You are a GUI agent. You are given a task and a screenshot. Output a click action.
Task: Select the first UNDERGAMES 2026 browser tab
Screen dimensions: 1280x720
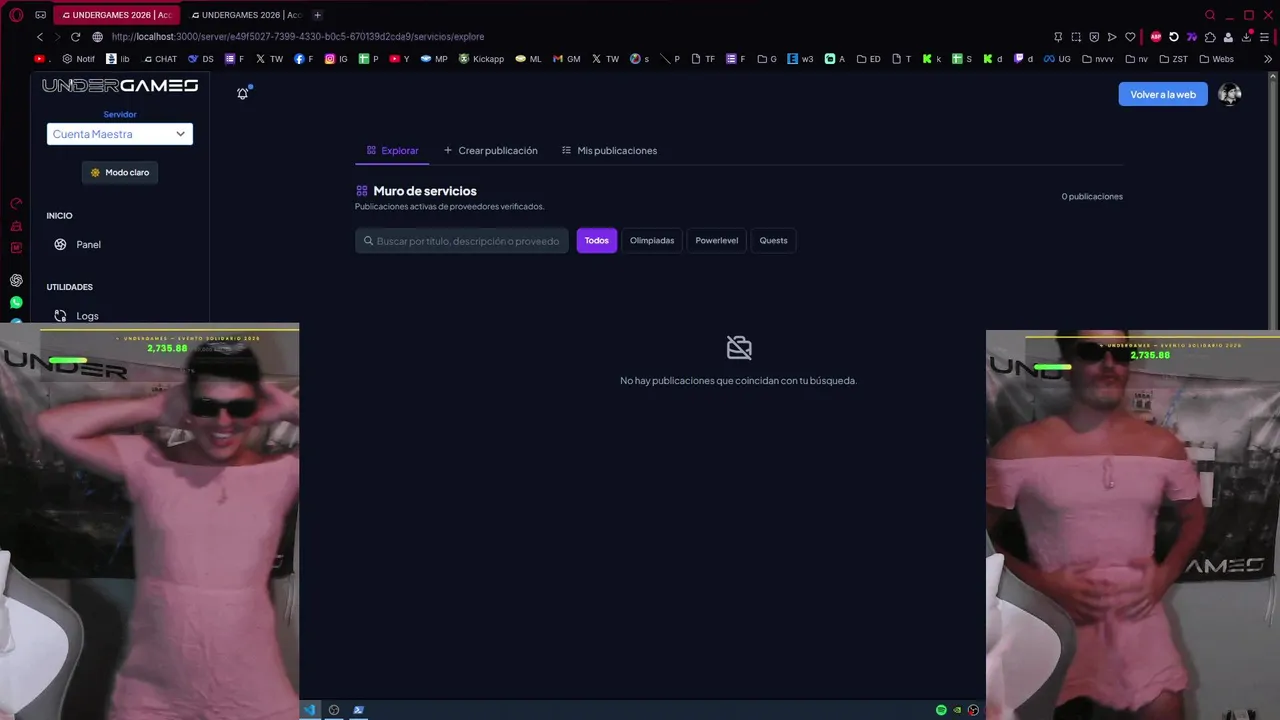pos(115,15)
